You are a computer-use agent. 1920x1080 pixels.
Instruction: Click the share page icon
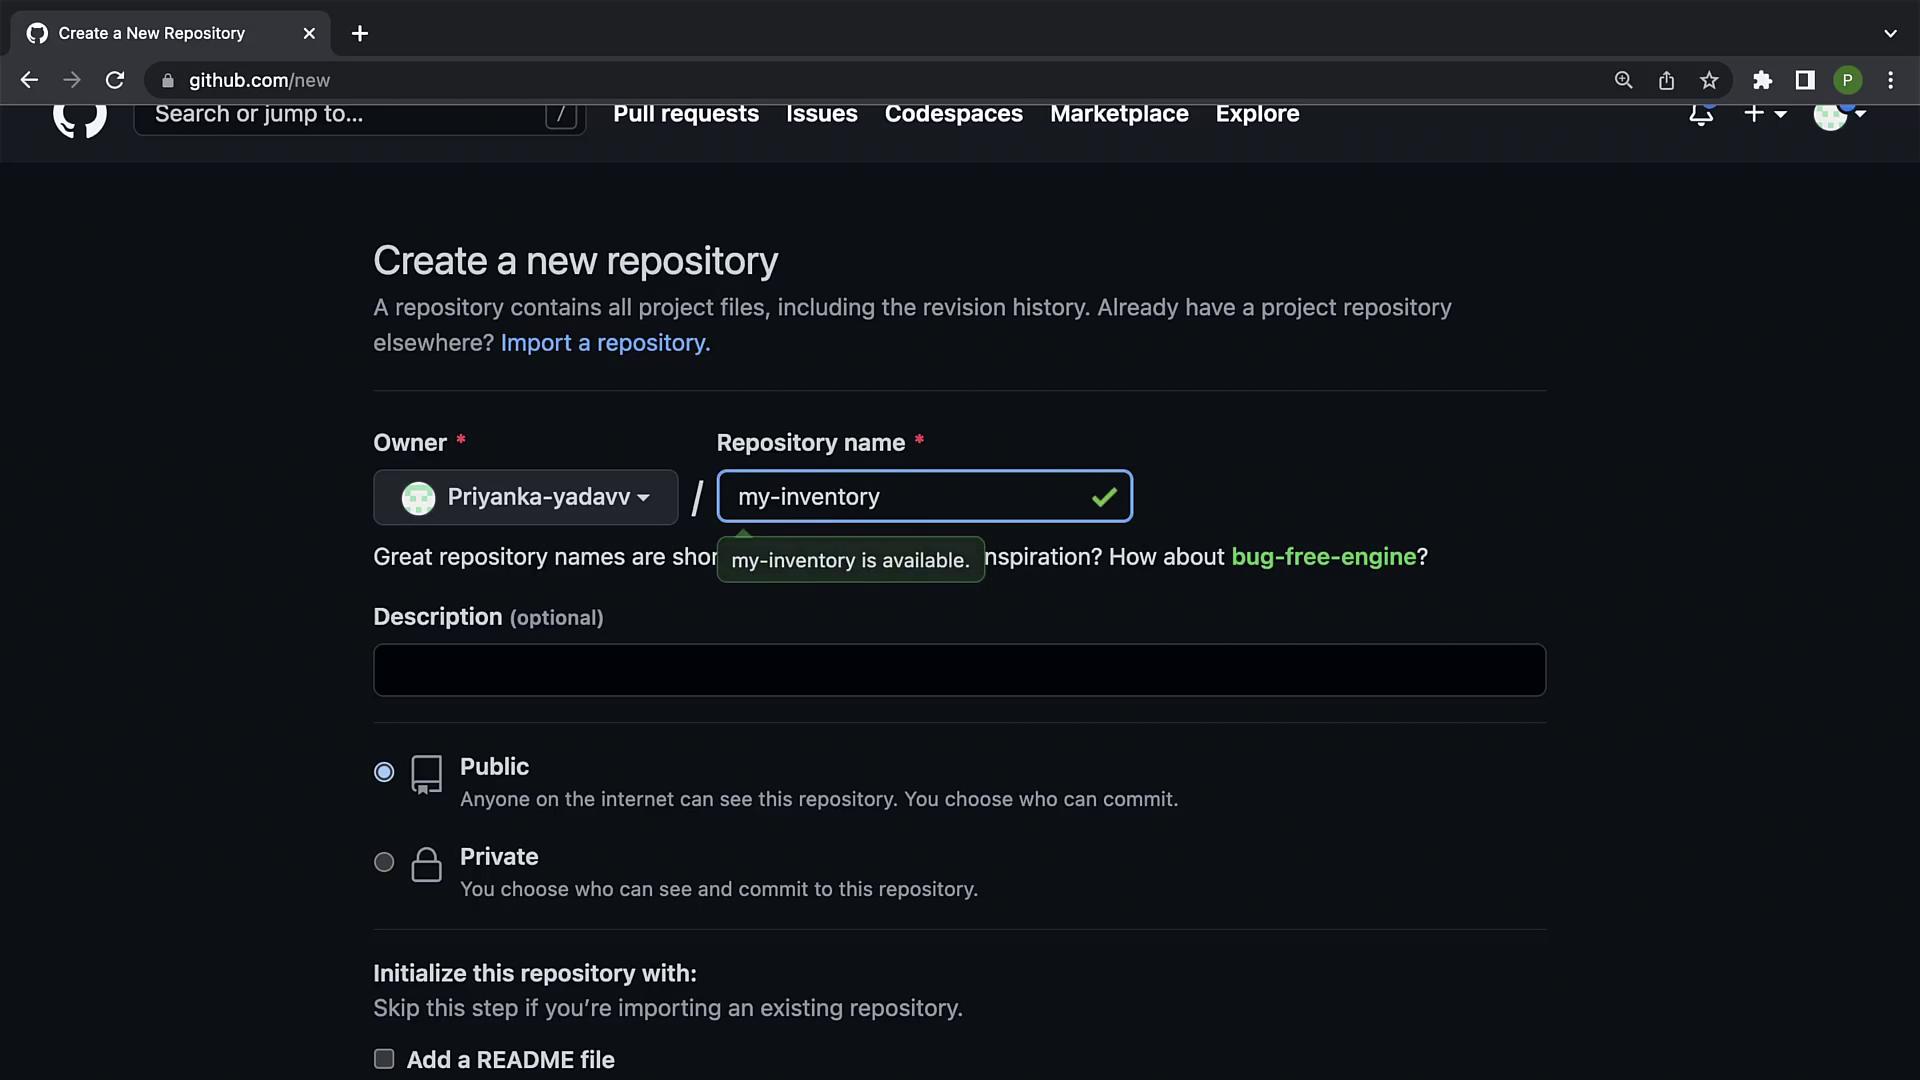click(x=1666, y=80)
